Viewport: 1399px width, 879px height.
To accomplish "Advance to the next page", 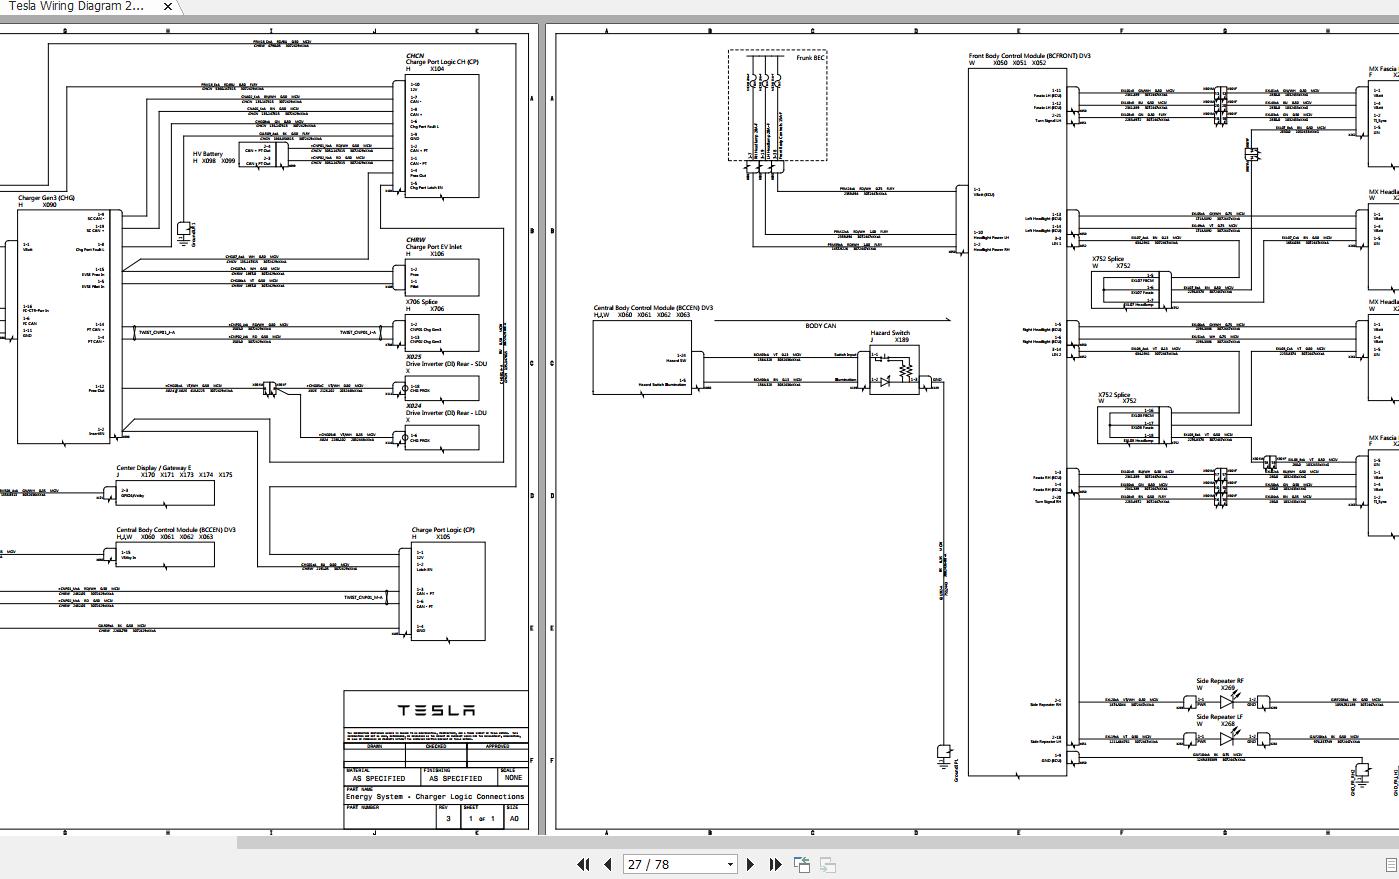I will pos(751,864).
